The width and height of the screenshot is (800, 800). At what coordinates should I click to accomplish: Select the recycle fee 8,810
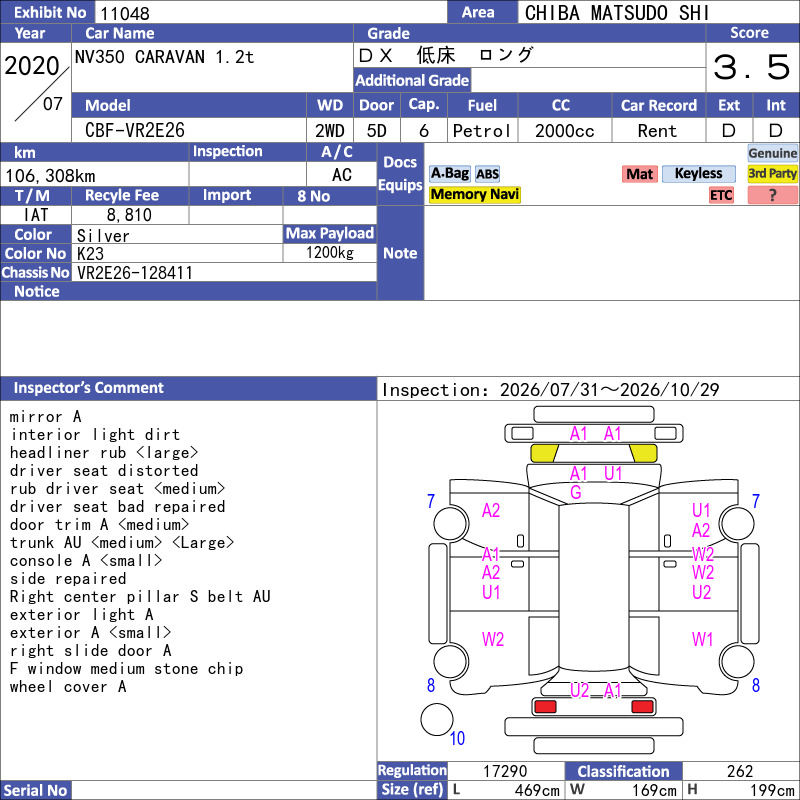(x=129, y=215)
